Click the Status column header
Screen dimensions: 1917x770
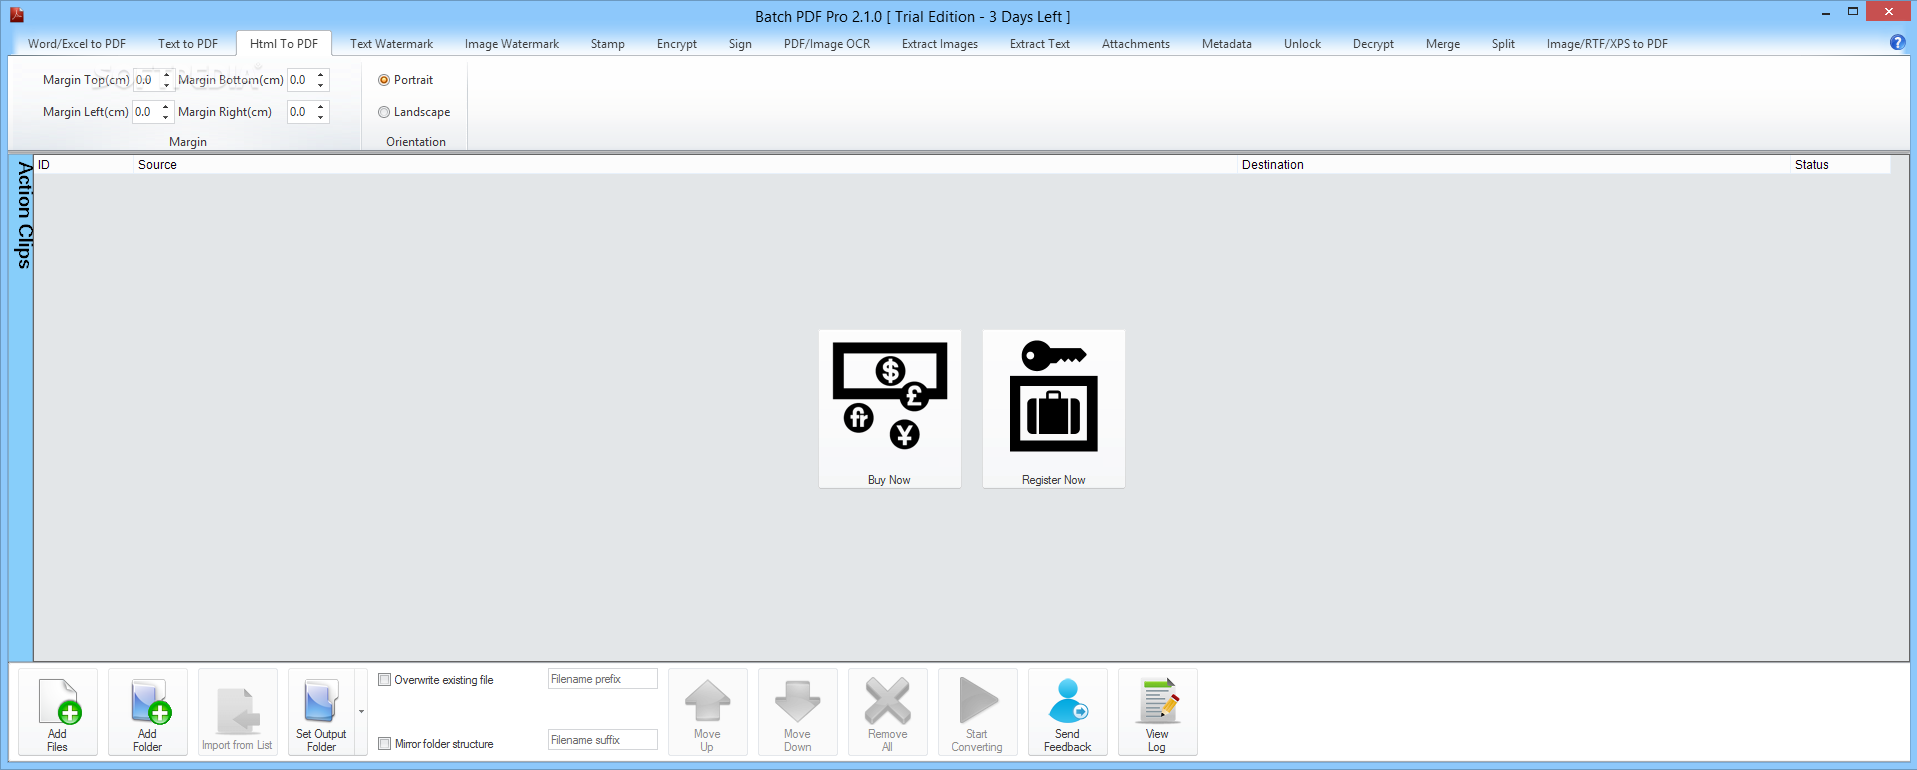[x=1840, y=165]
